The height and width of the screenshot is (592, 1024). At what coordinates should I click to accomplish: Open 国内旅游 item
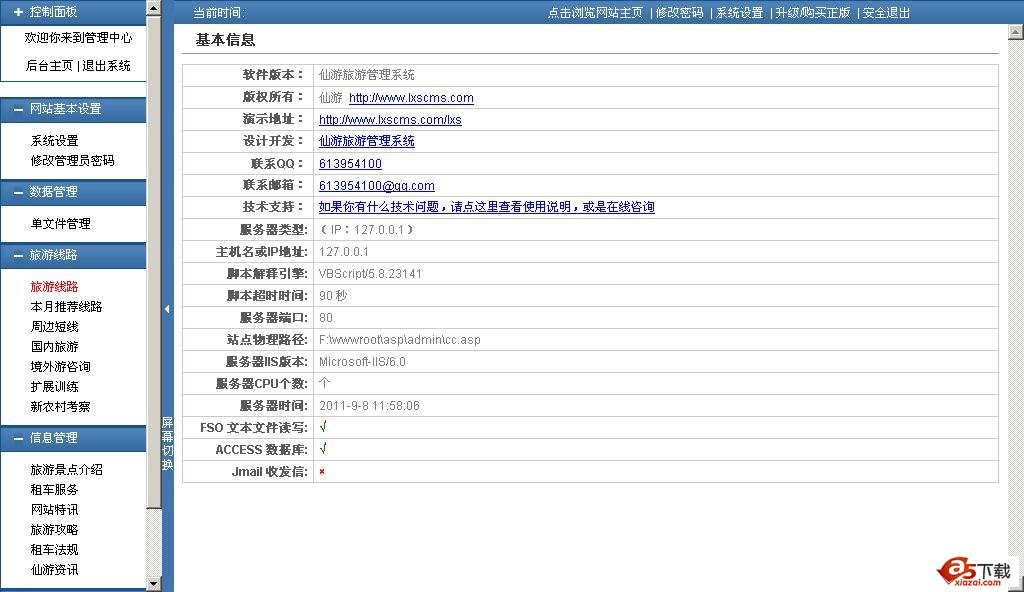click(x=54, y=346)
